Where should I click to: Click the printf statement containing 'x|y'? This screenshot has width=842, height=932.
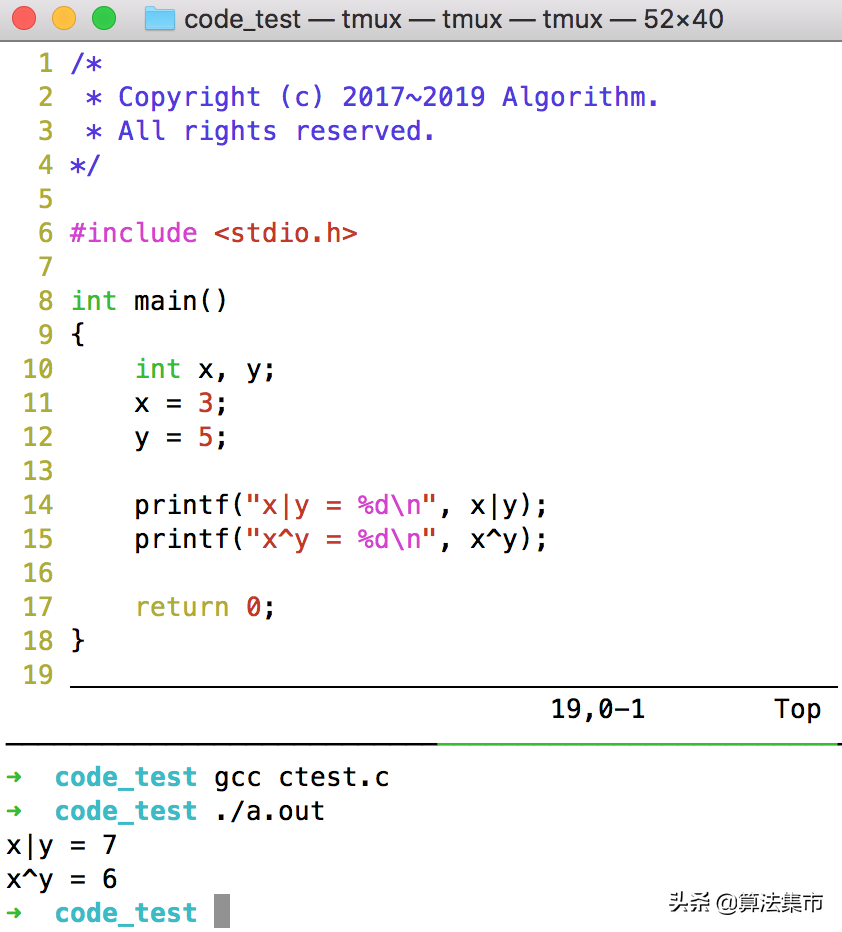[340, 506]
